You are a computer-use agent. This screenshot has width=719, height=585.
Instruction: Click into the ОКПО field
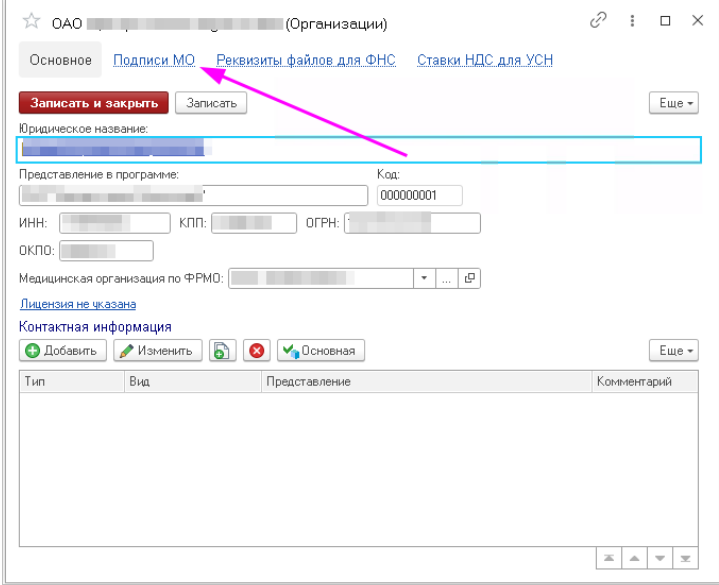point(106,251)
